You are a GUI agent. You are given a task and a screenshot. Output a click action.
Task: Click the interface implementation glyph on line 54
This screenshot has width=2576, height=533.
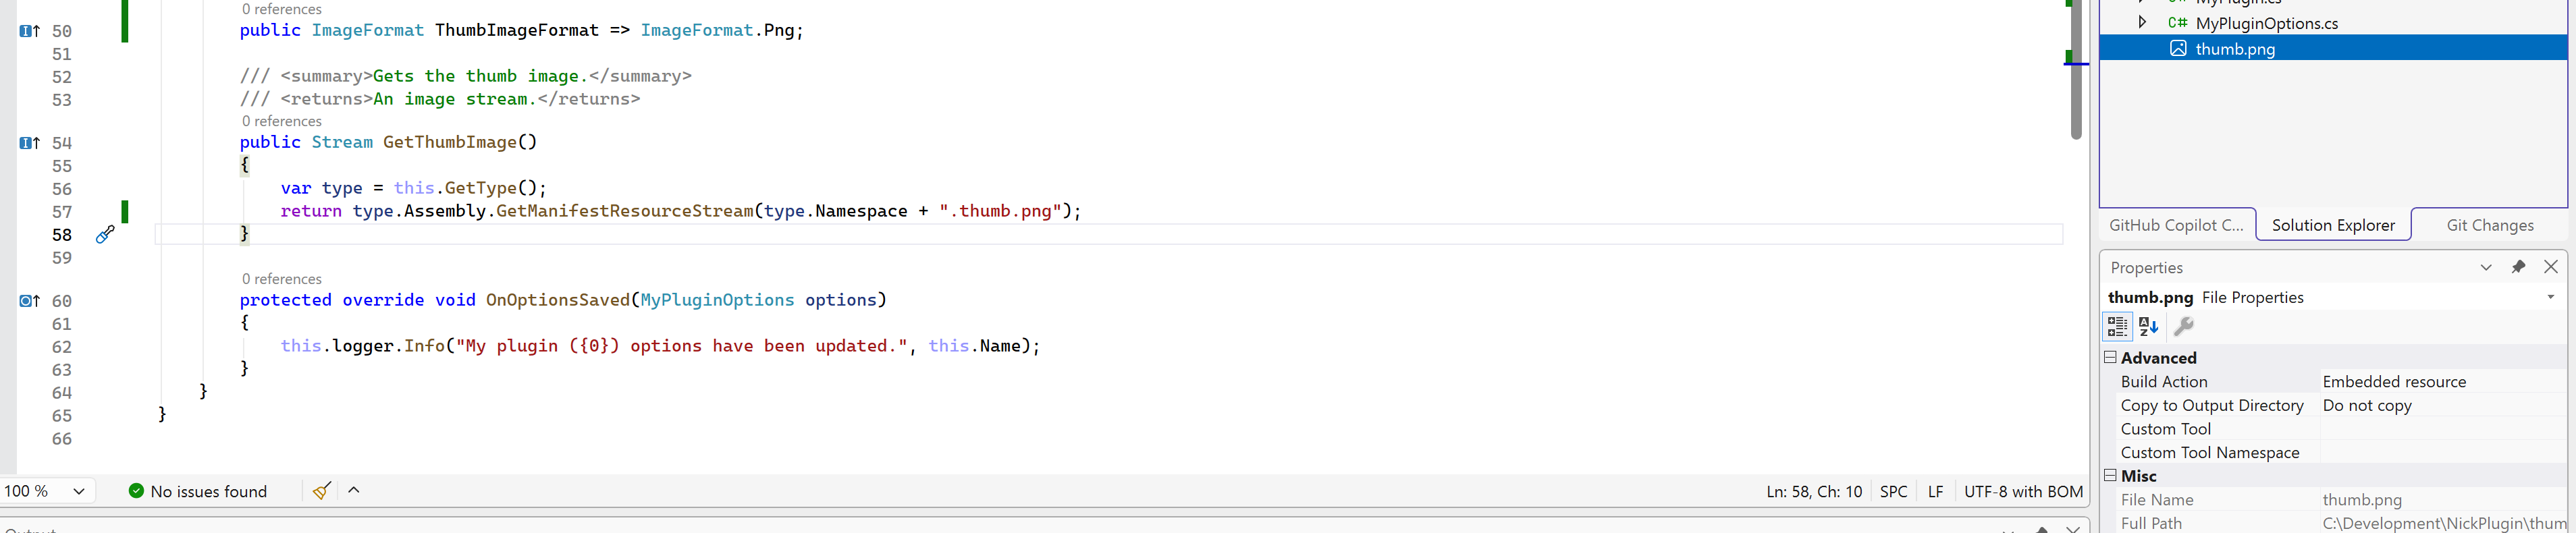[29, 143]
